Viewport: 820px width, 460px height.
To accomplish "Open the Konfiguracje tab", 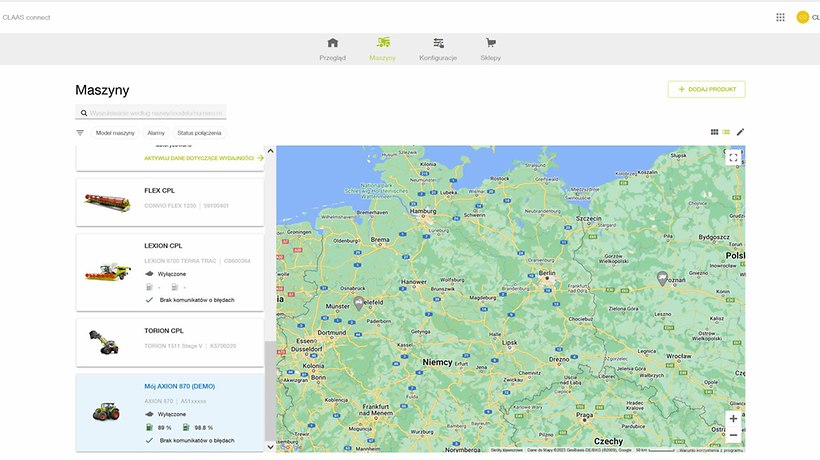I will pyautogui.click(x=438, y=49).
